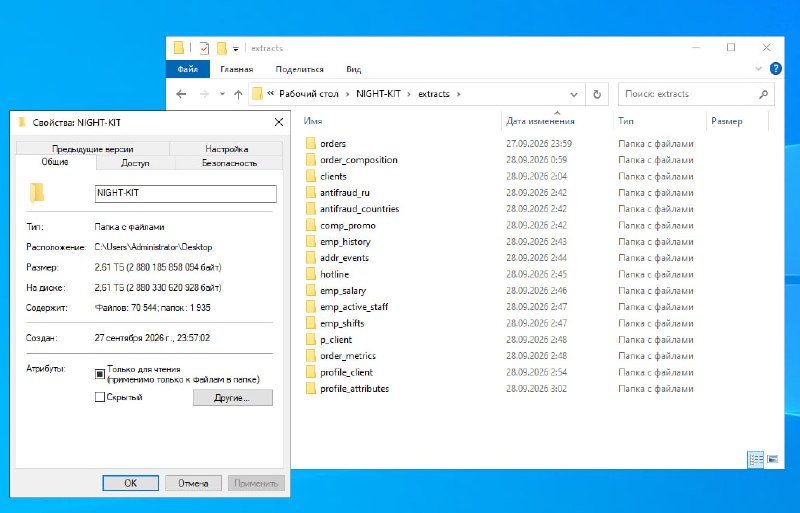This screenshot has height=513, width=800.
Task: Open recent locations dropdown arrow
Action: pyautogui.click(x=222, y=94)
